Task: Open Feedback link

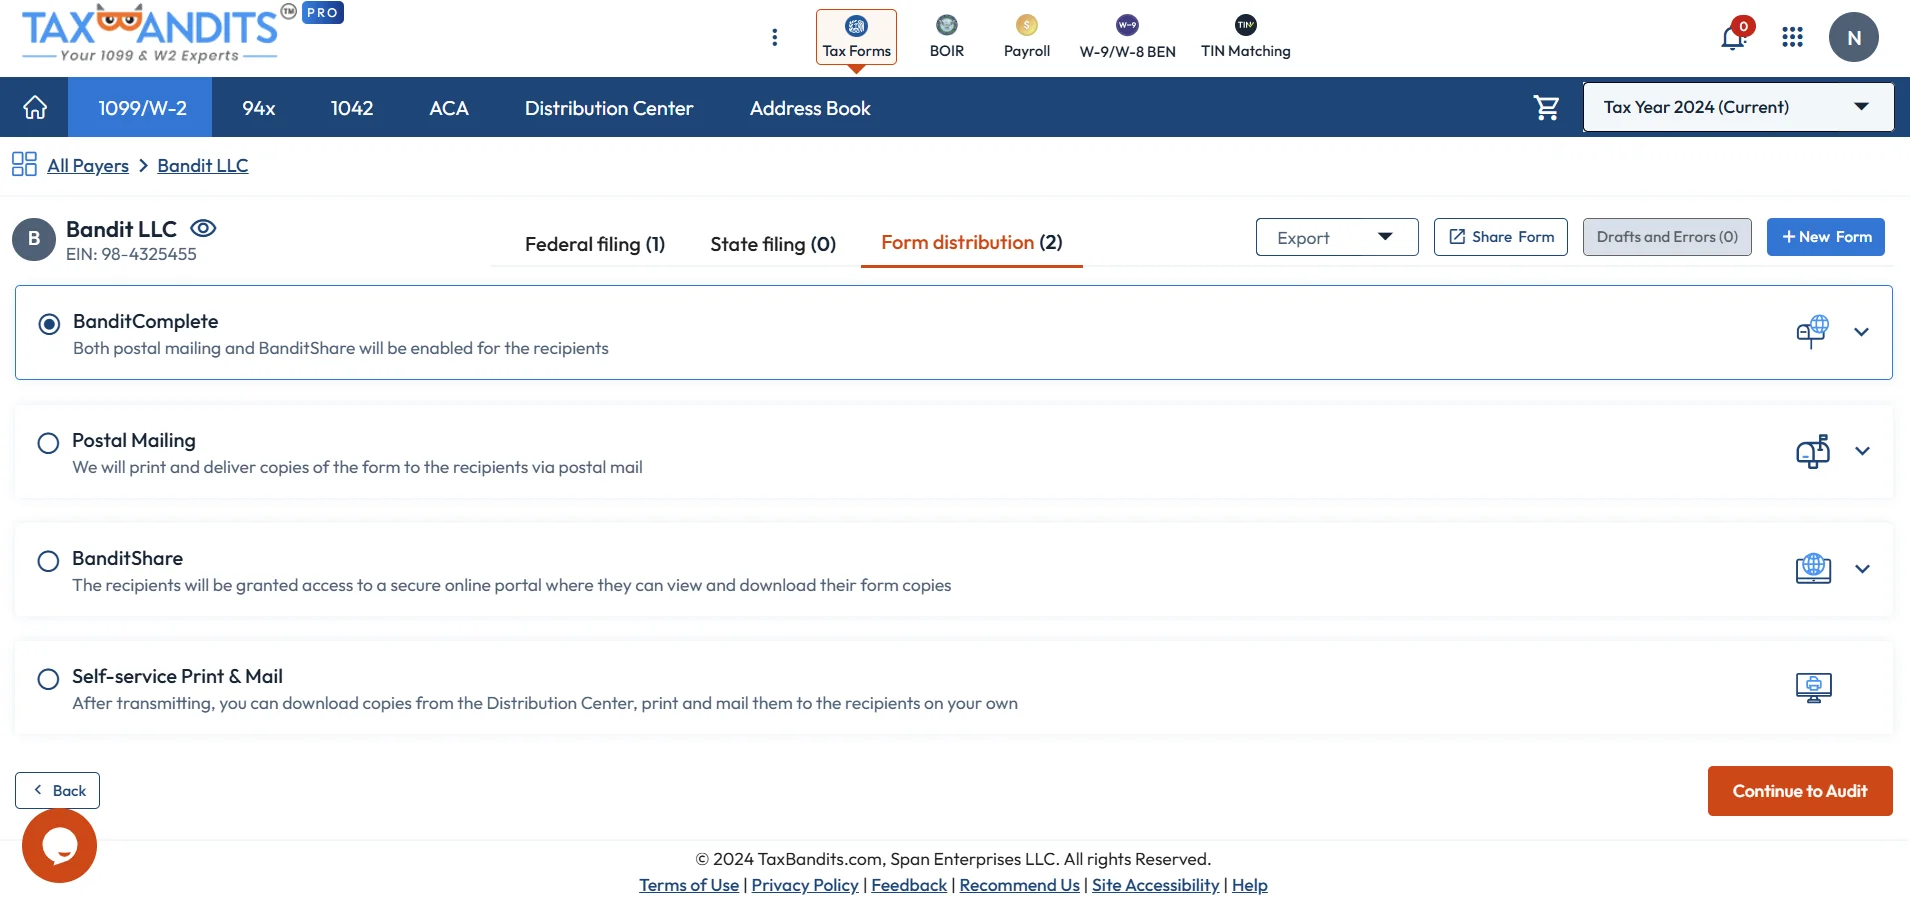Action: [909, 885]
